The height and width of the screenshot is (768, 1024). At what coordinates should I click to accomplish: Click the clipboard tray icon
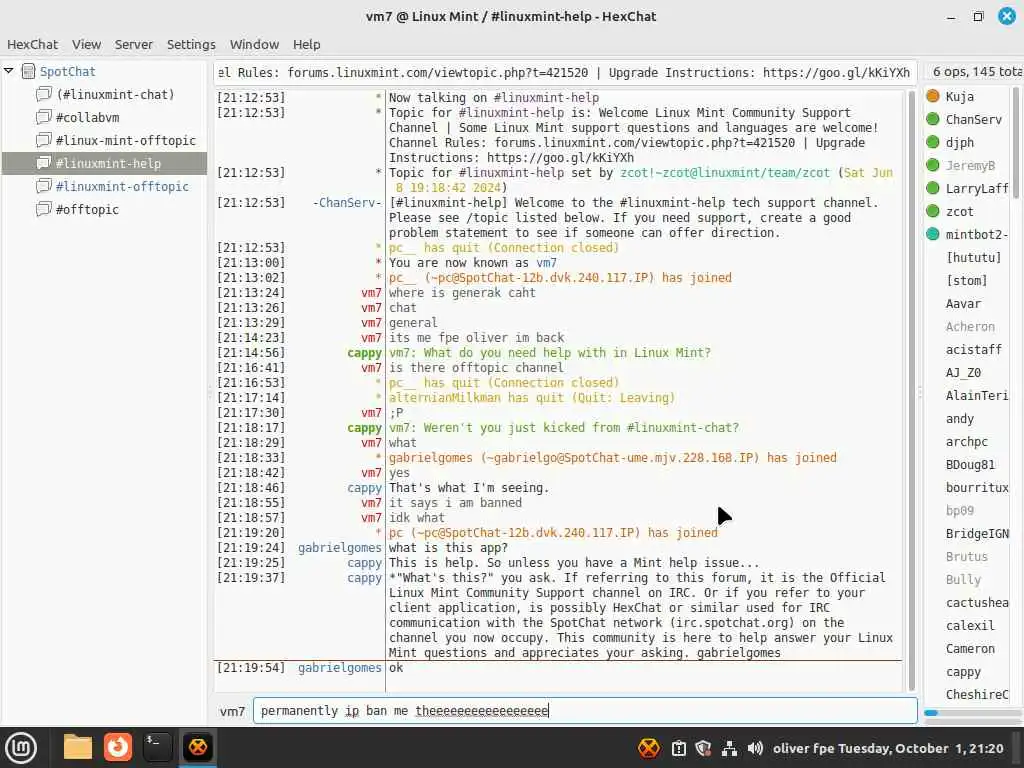point(679,748)
